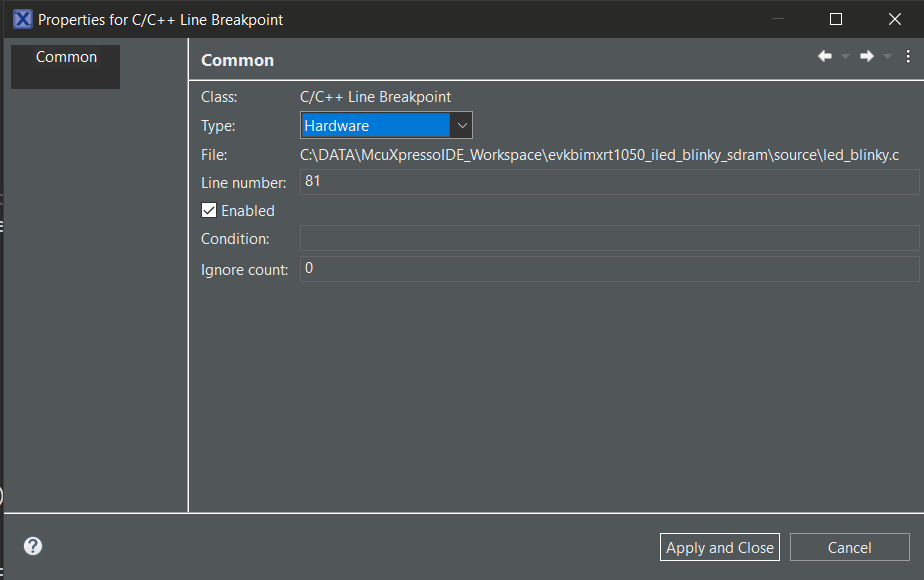924x580 pixels.
Task: Maximize the Properties dialog window
Action: tap(836, 19)
